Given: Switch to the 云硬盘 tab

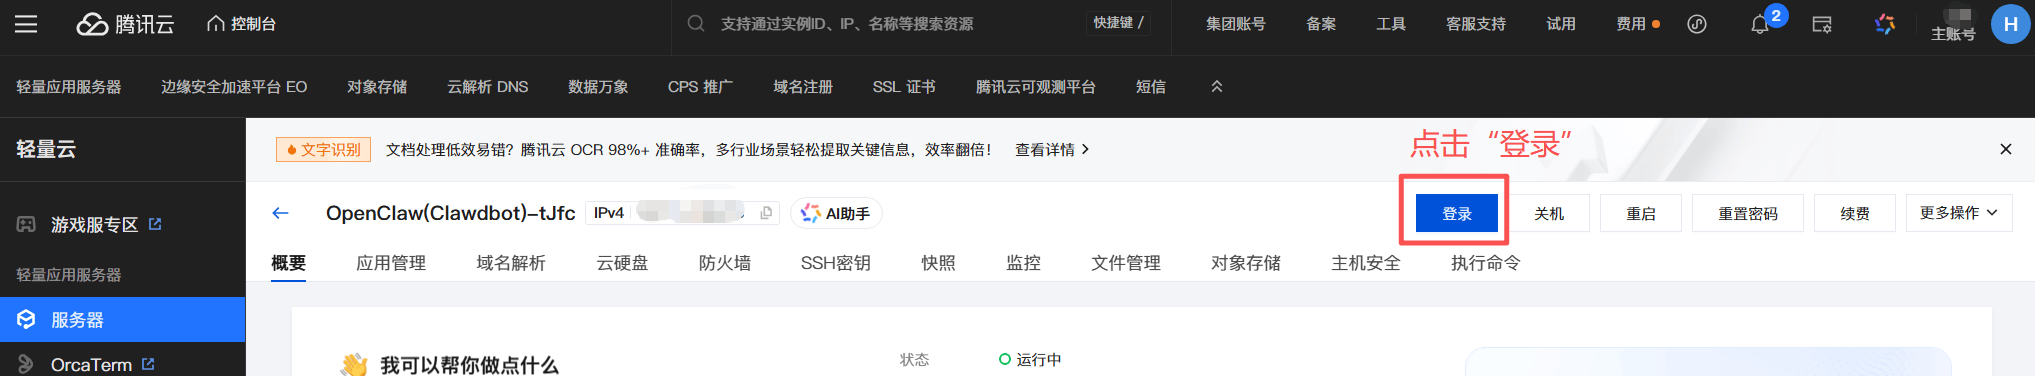Looking at the screenshot, I should point(622,263).
